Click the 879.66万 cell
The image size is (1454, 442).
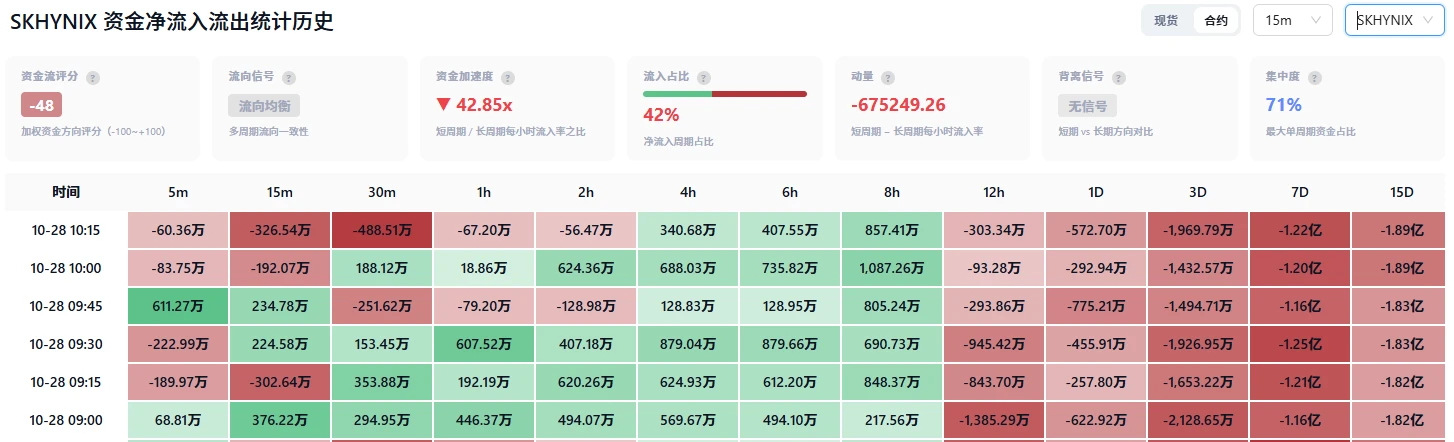(790, 344)
